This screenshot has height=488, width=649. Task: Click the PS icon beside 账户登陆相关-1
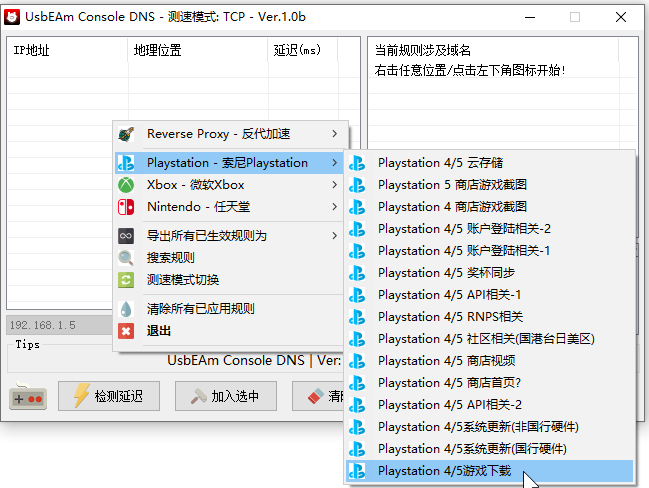click(357, 251)
